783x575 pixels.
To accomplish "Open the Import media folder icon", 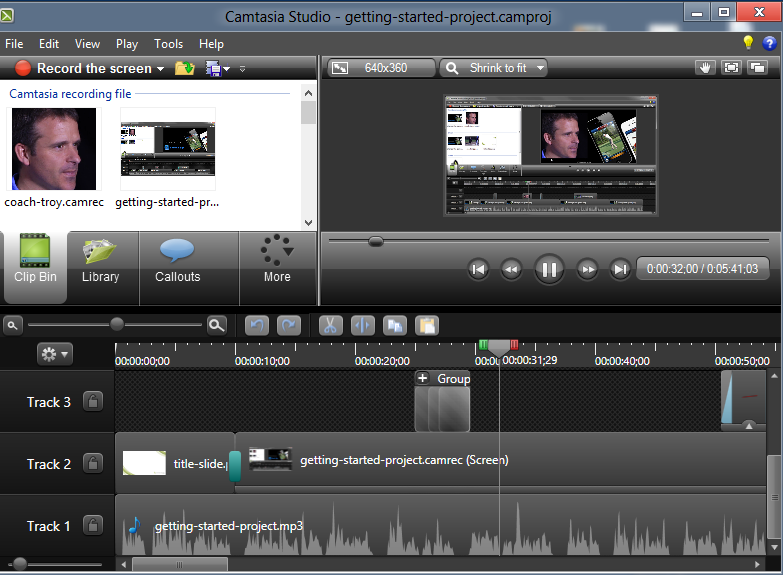I will click(x=185, y=68).
